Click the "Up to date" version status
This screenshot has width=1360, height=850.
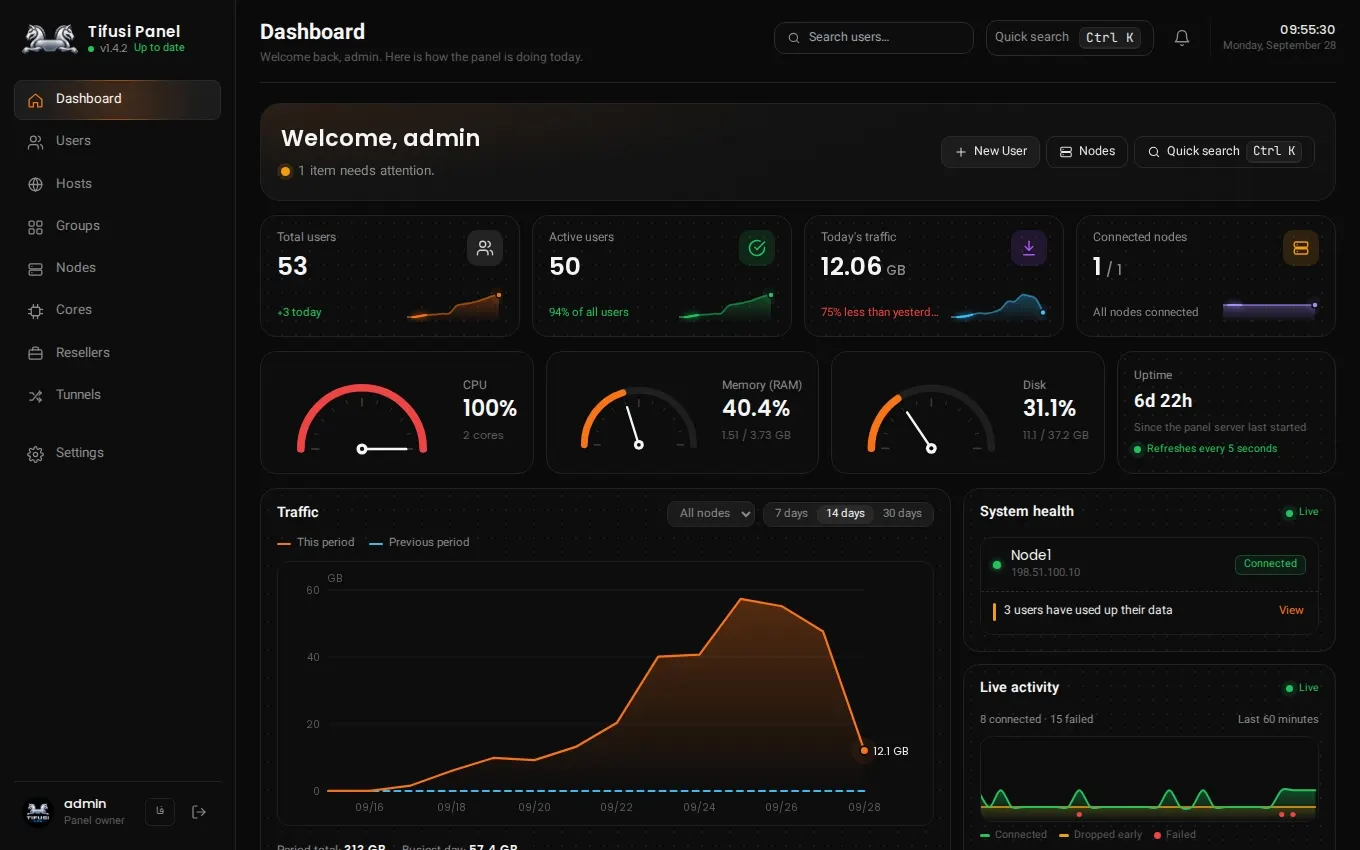pos(159,48)
